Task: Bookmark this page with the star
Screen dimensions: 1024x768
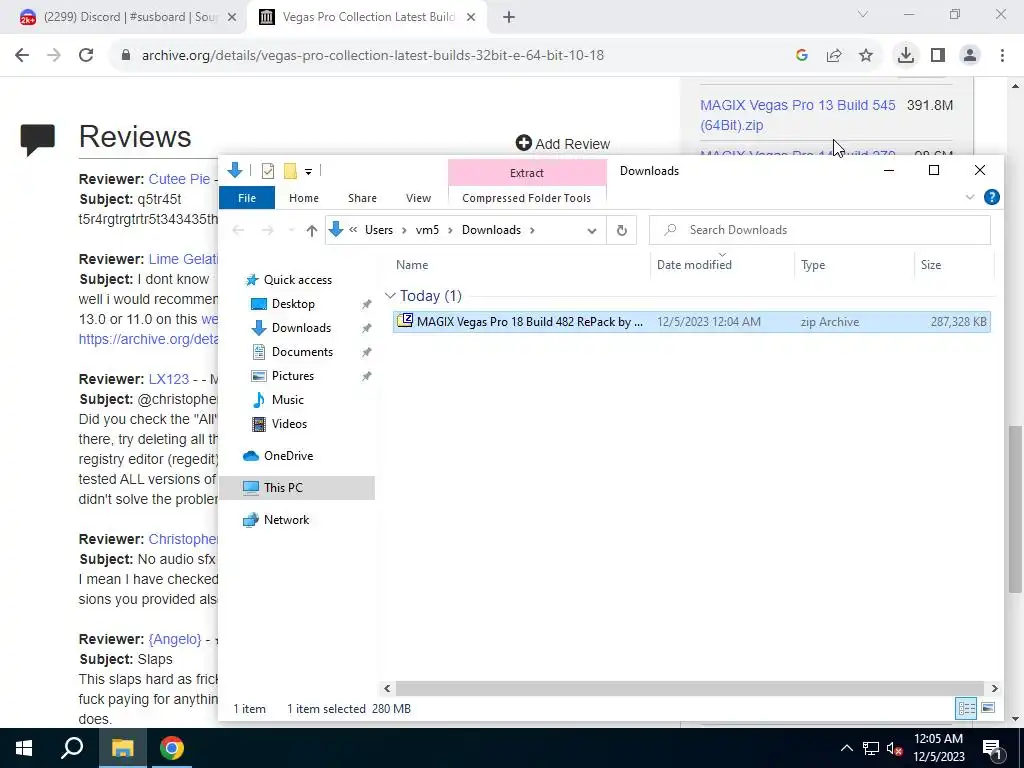Action: 866,56
